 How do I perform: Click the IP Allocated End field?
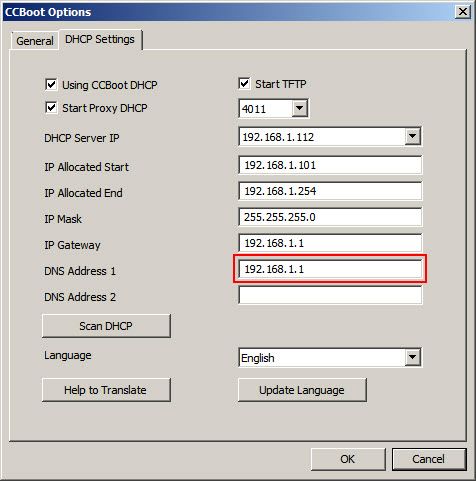(330, 191)
